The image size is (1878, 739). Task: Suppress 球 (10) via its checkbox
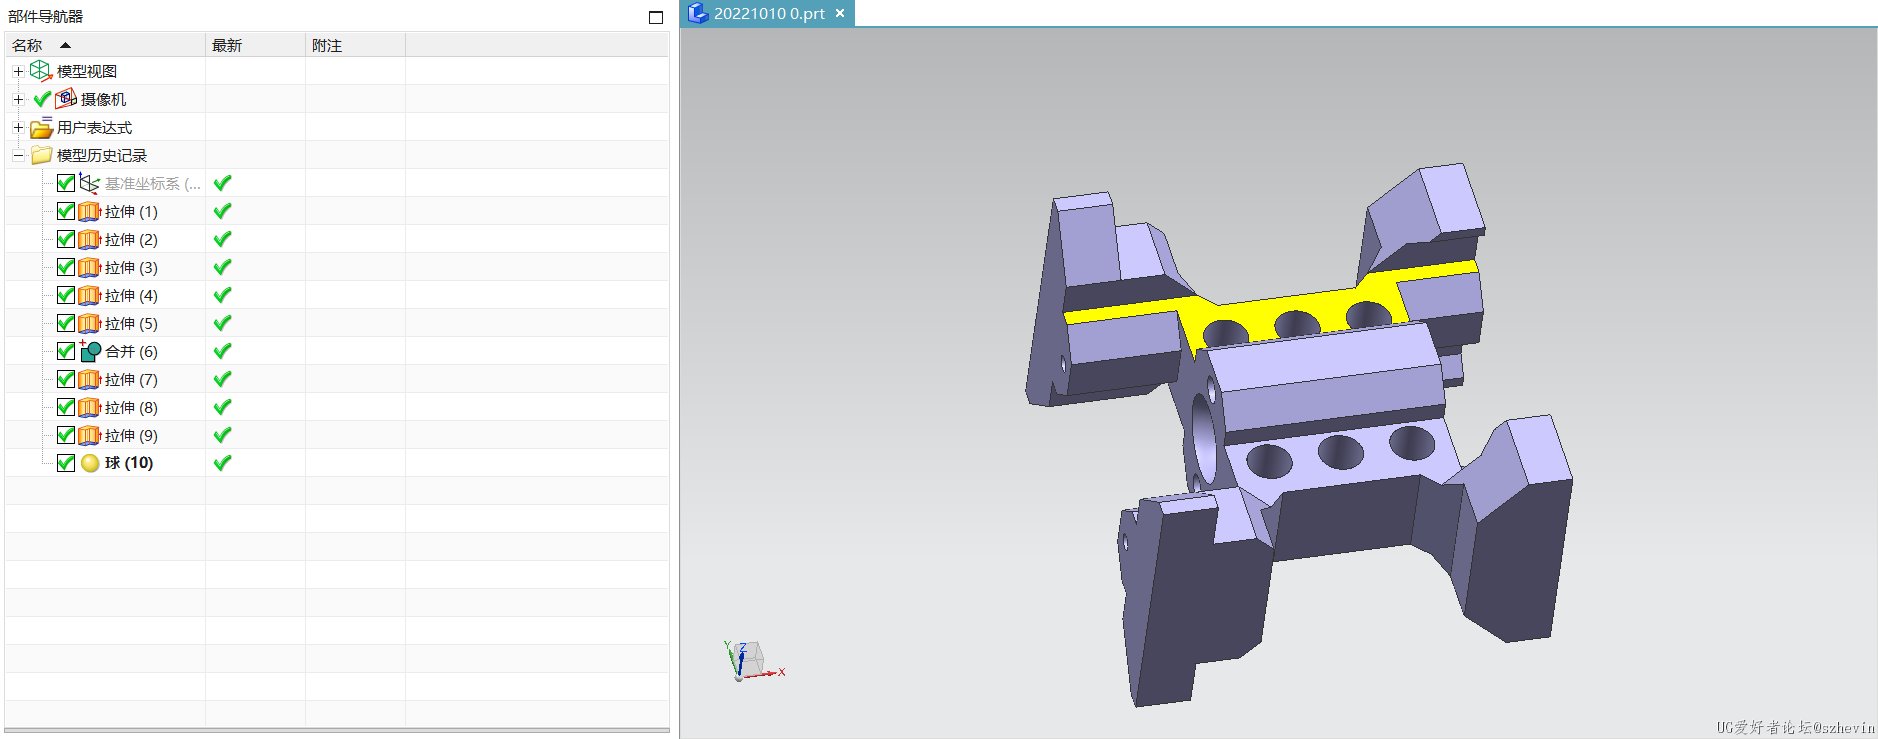coord(66,463)
